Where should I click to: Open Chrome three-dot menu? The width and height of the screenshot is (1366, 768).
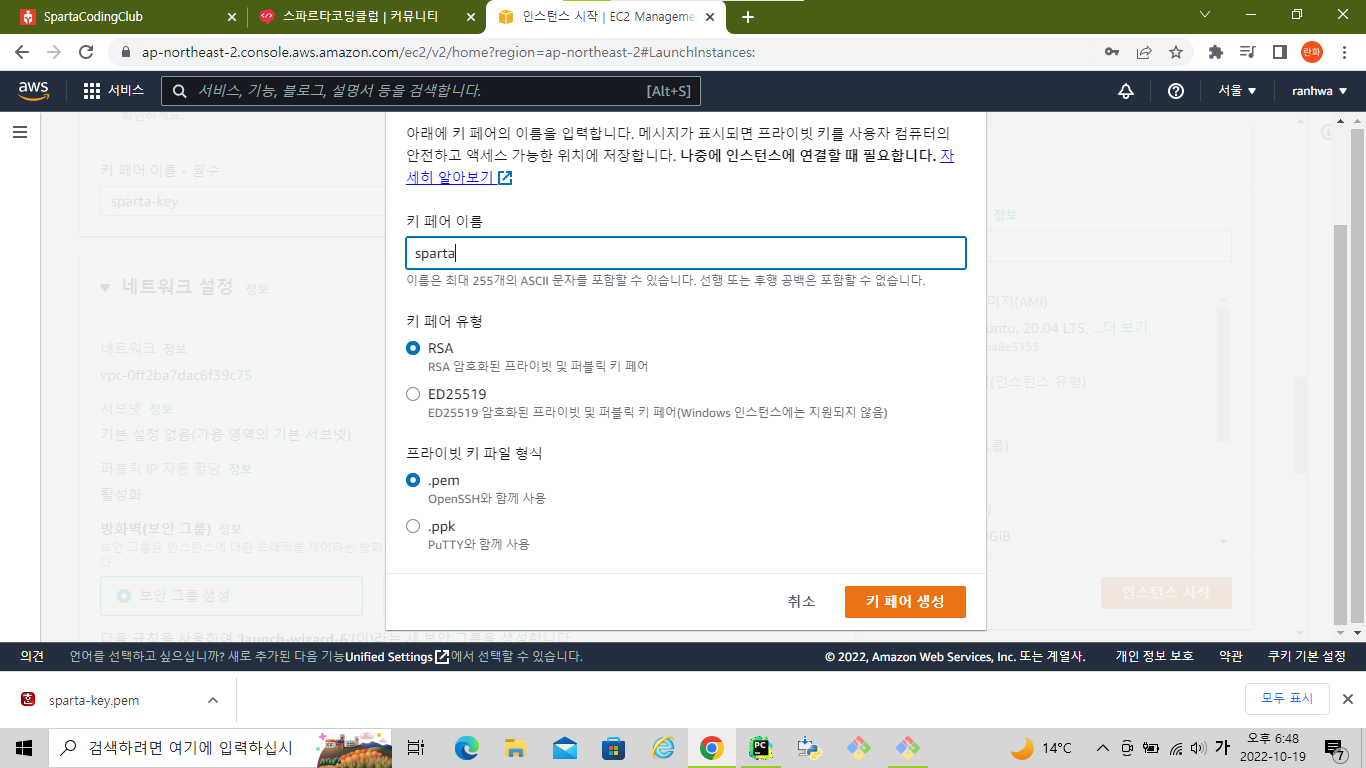pos(1343,52)
